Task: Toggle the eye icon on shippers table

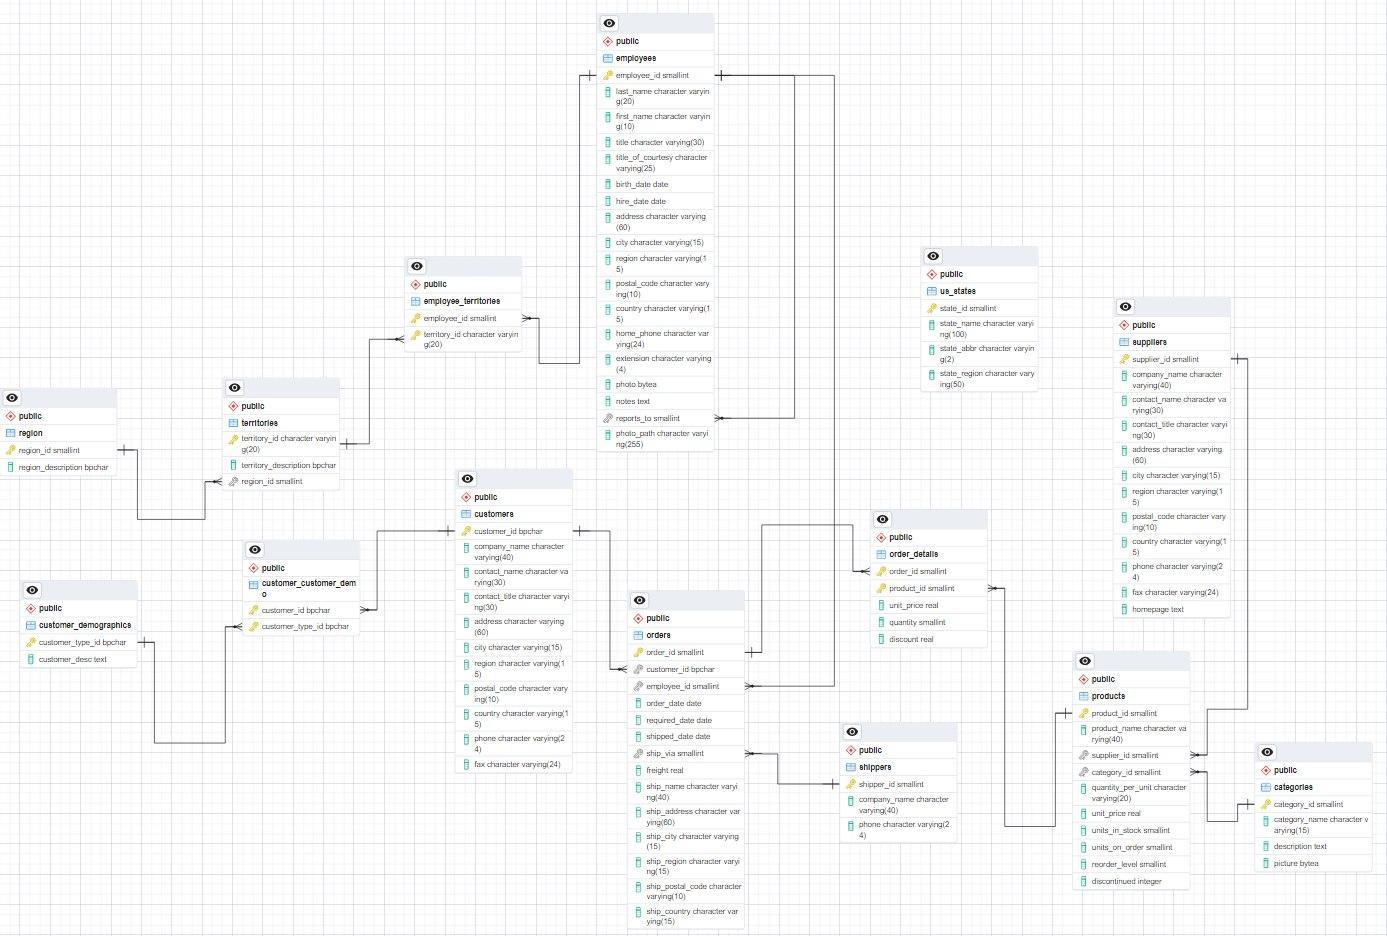Action: [x=852, y=732]
